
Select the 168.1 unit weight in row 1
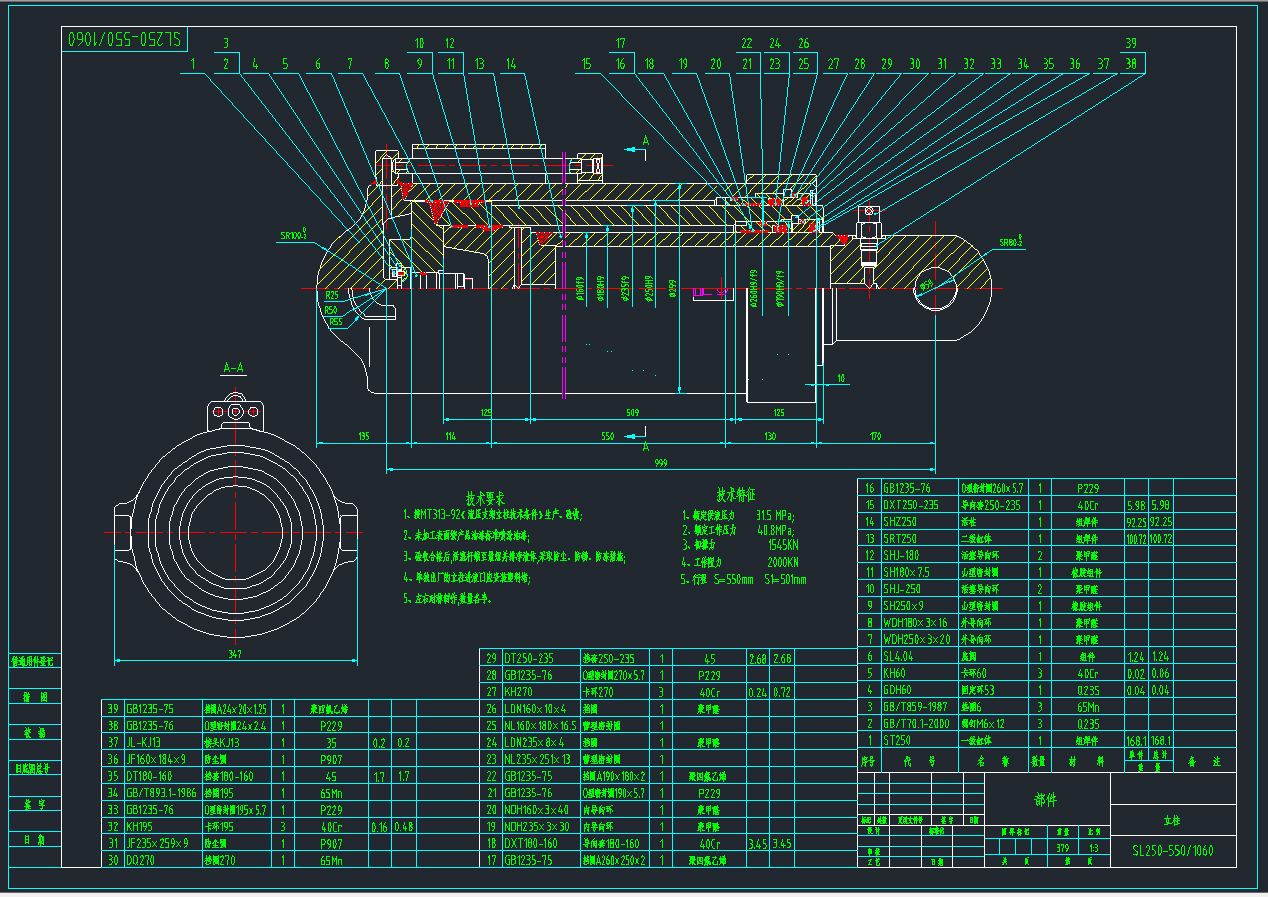1135,741
